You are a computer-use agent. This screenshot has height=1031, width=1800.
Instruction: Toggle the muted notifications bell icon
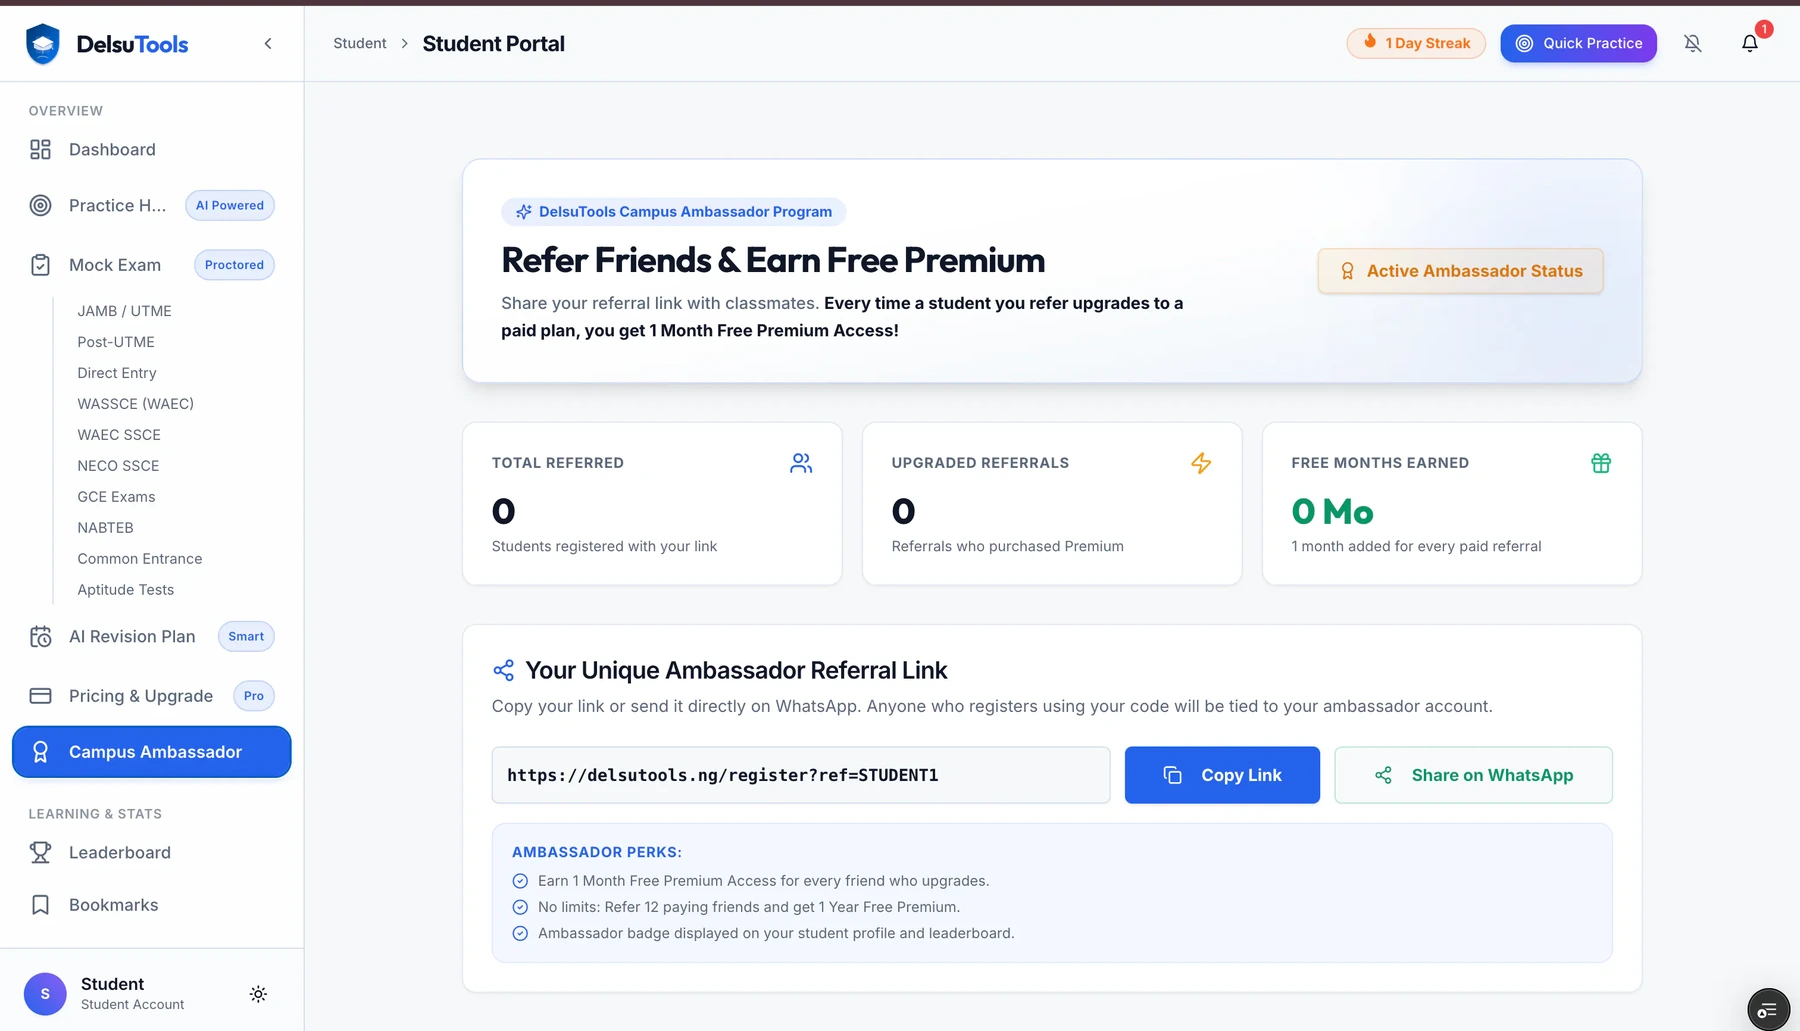coord(1693,43)
